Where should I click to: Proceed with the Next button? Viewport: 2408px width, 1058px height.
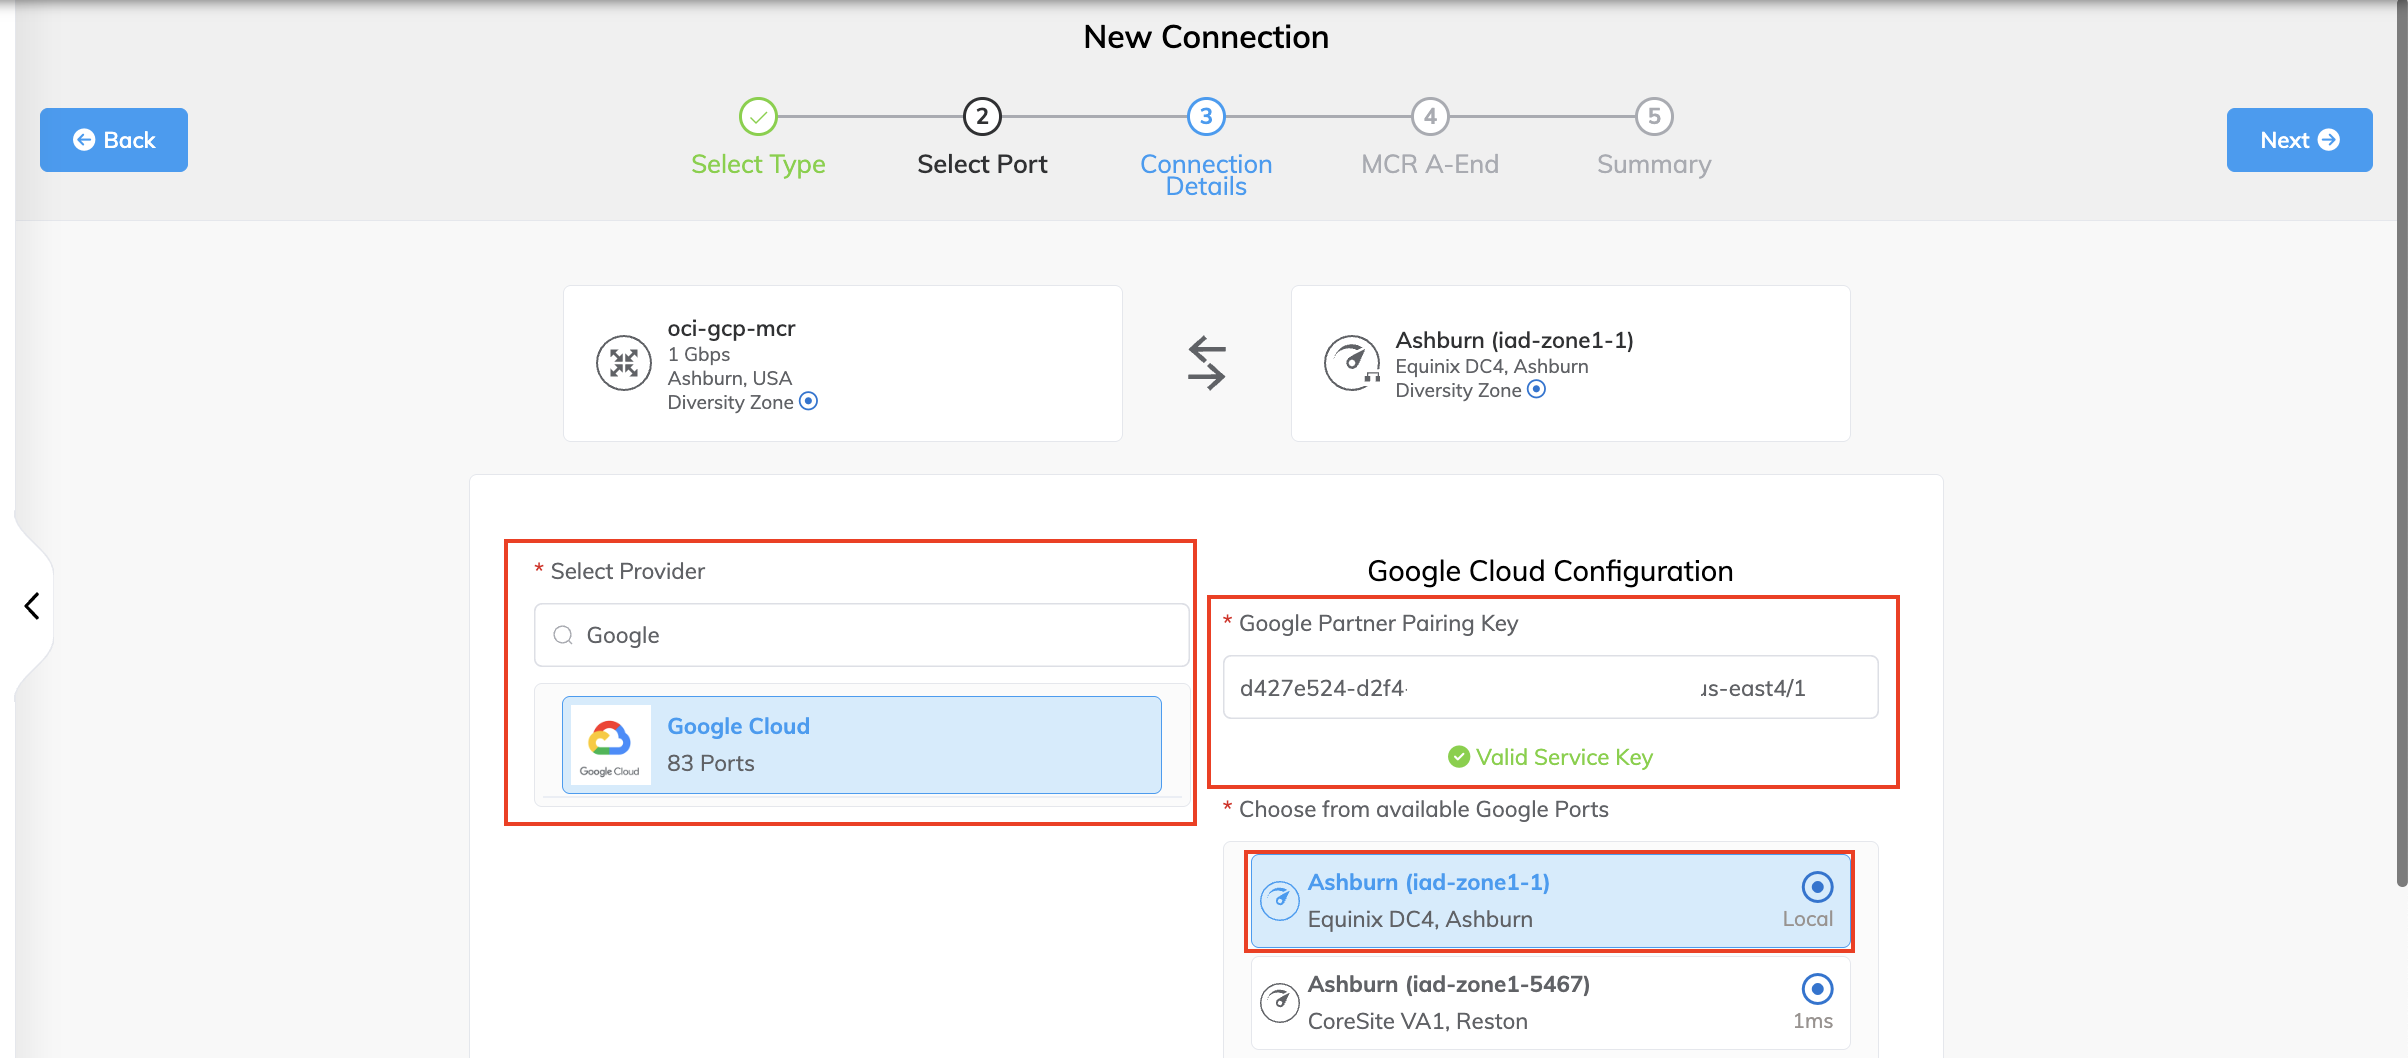pos(2299,140)
